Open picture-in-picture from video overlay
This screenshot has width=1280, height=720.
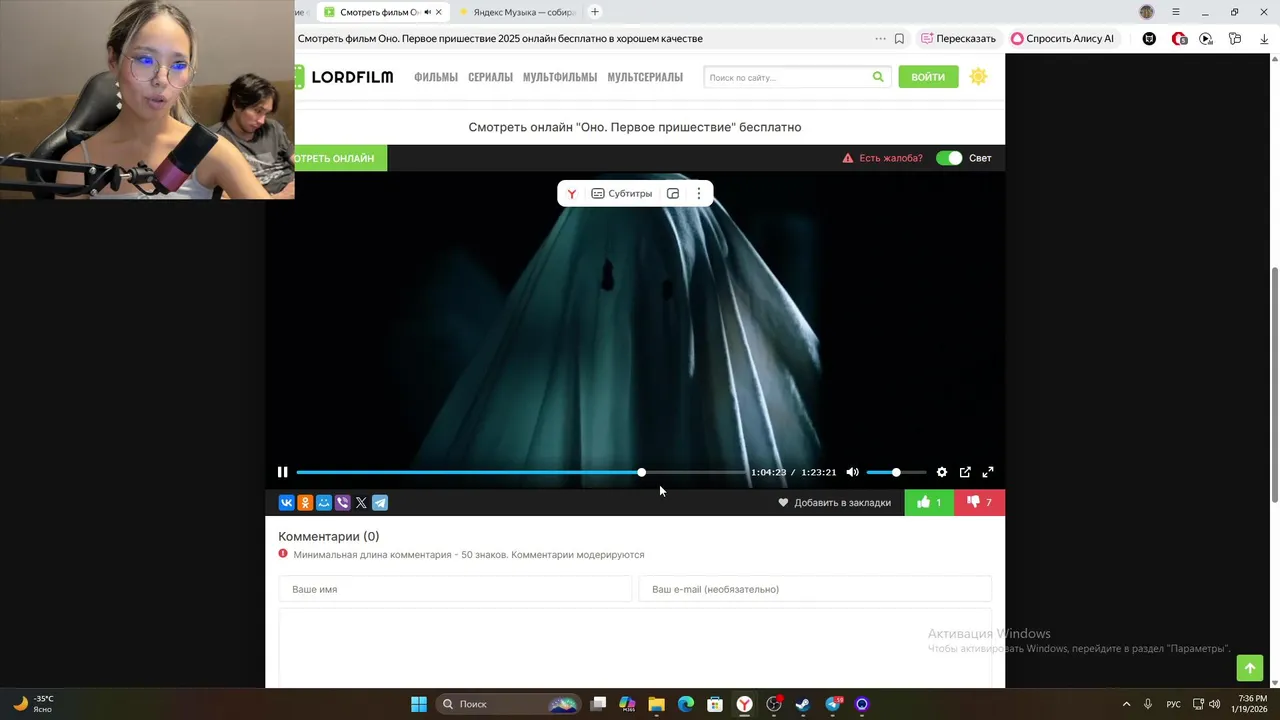pyautogui.click(x=673, y=194)
